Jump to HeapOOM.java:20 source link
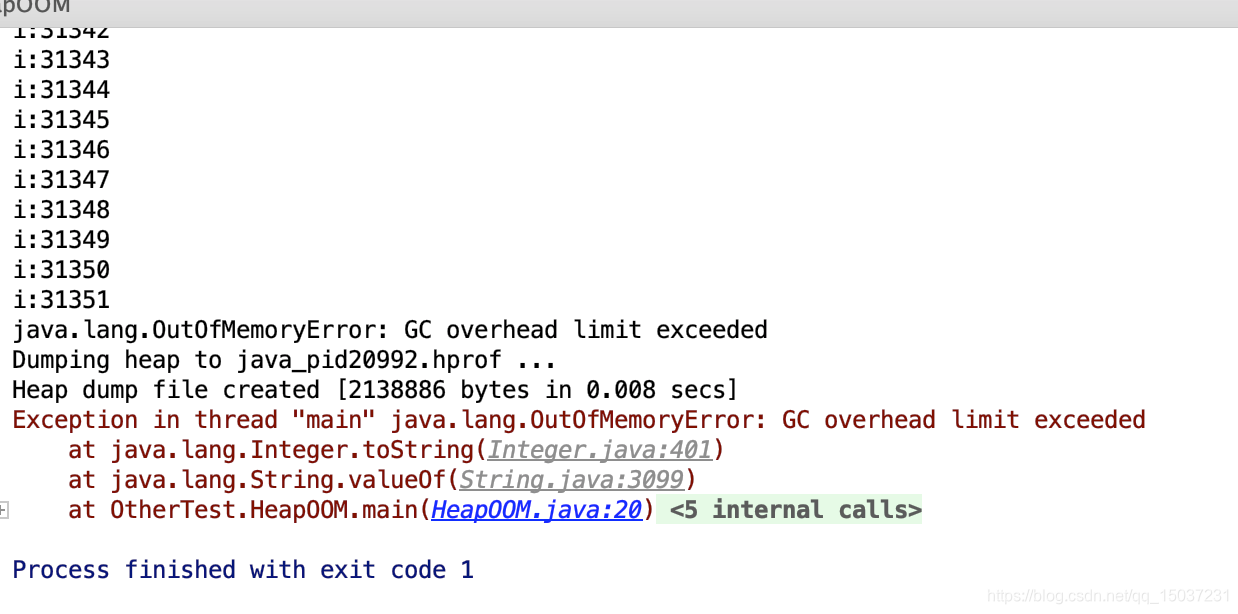The height and width of the screenshot is (614, 1238). point(536,510)
